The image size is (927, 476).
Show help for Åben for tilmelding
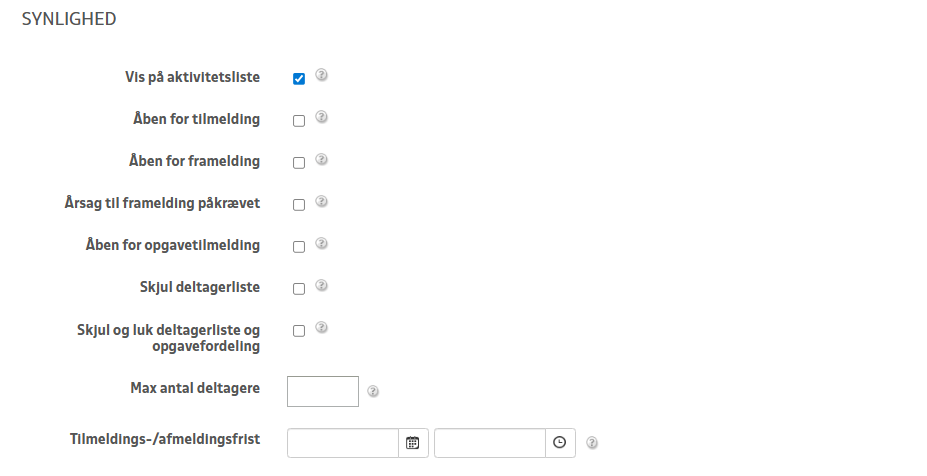321,116
